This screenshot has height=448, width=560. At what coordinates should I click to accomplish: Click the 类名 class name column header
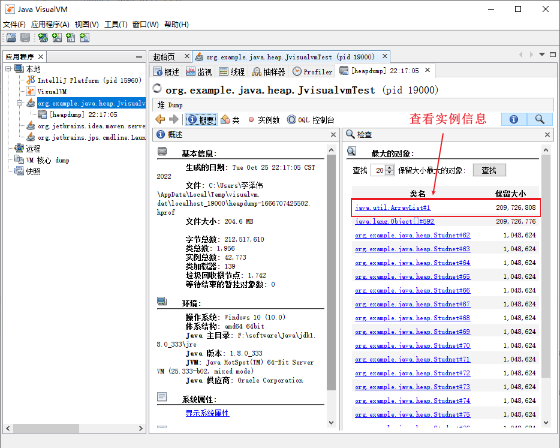point(417,193)
